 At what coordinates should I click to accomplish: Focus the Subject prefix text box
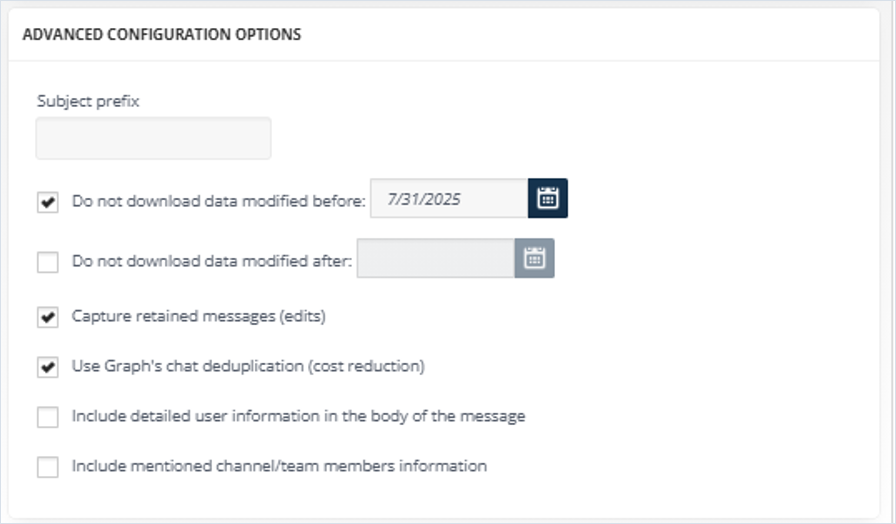click(153, 138)
